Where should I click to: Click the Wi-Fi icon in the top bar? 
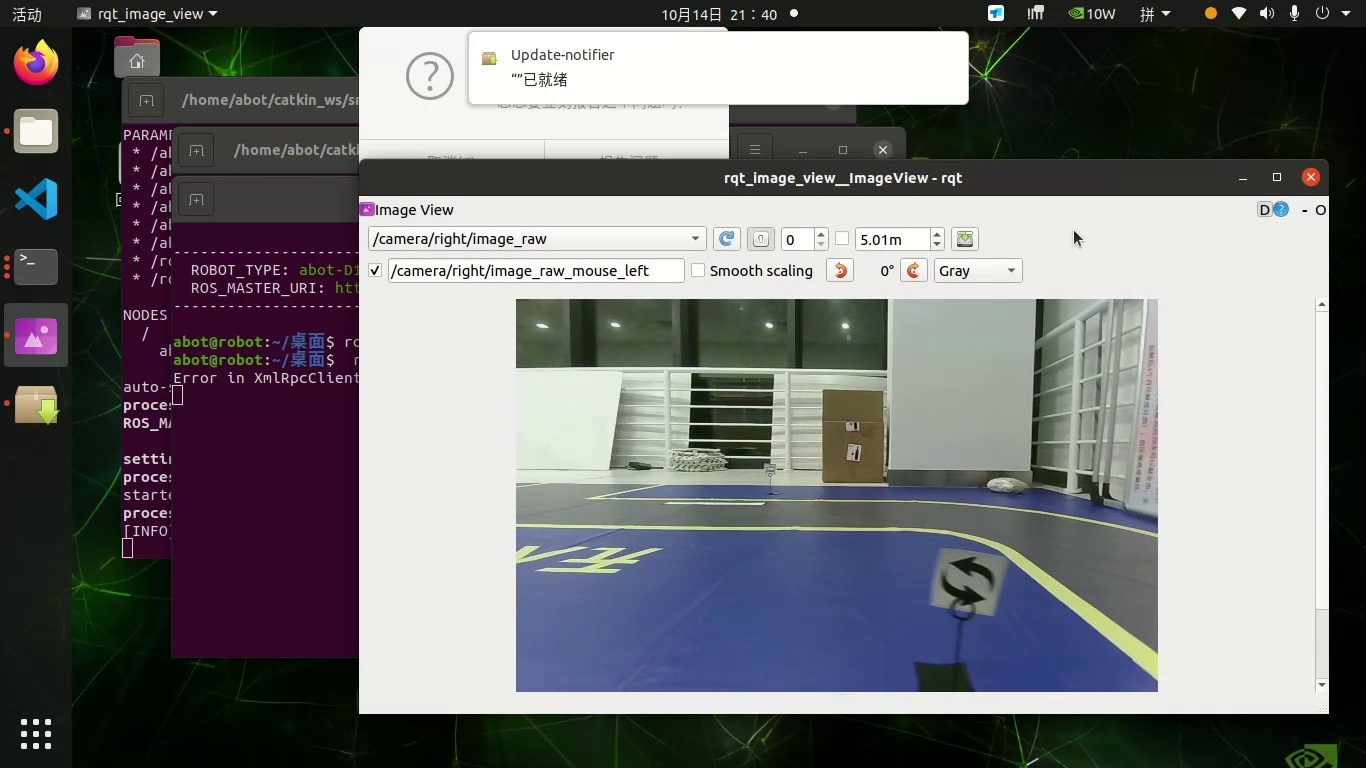tap(1239, 14)
